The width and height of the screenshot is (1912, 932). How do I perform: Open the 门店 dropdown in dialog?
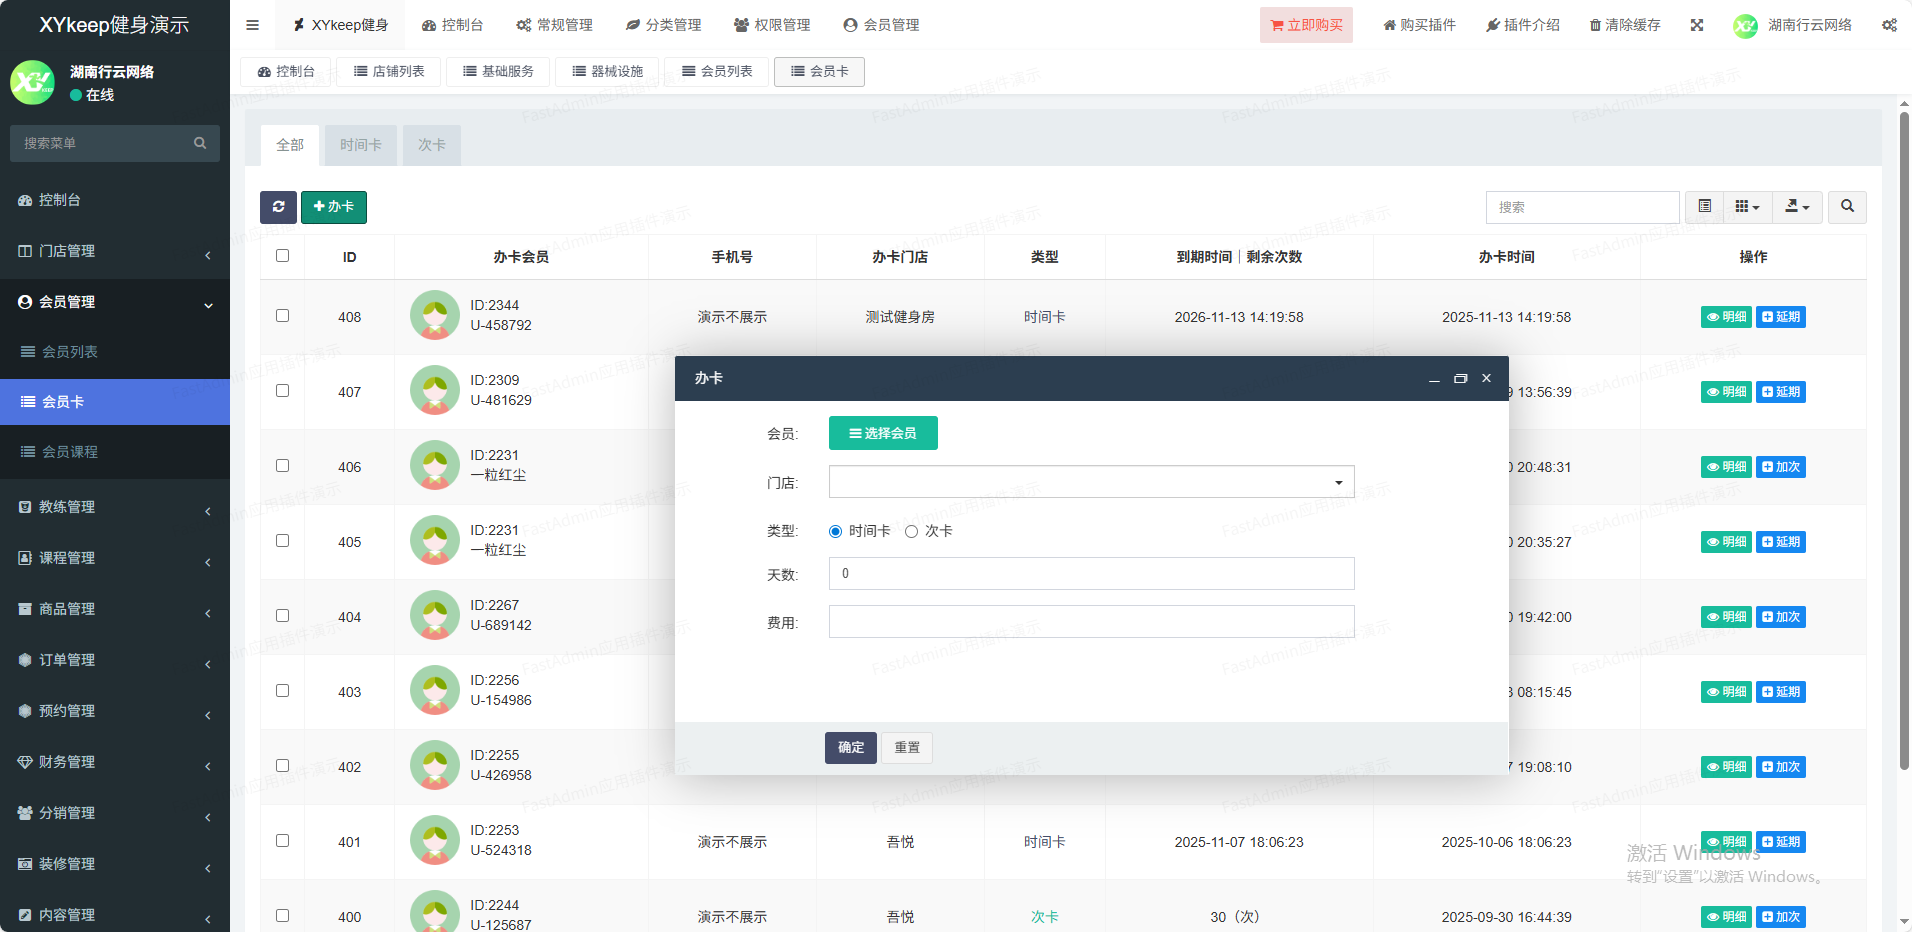tap(1091, 482)
